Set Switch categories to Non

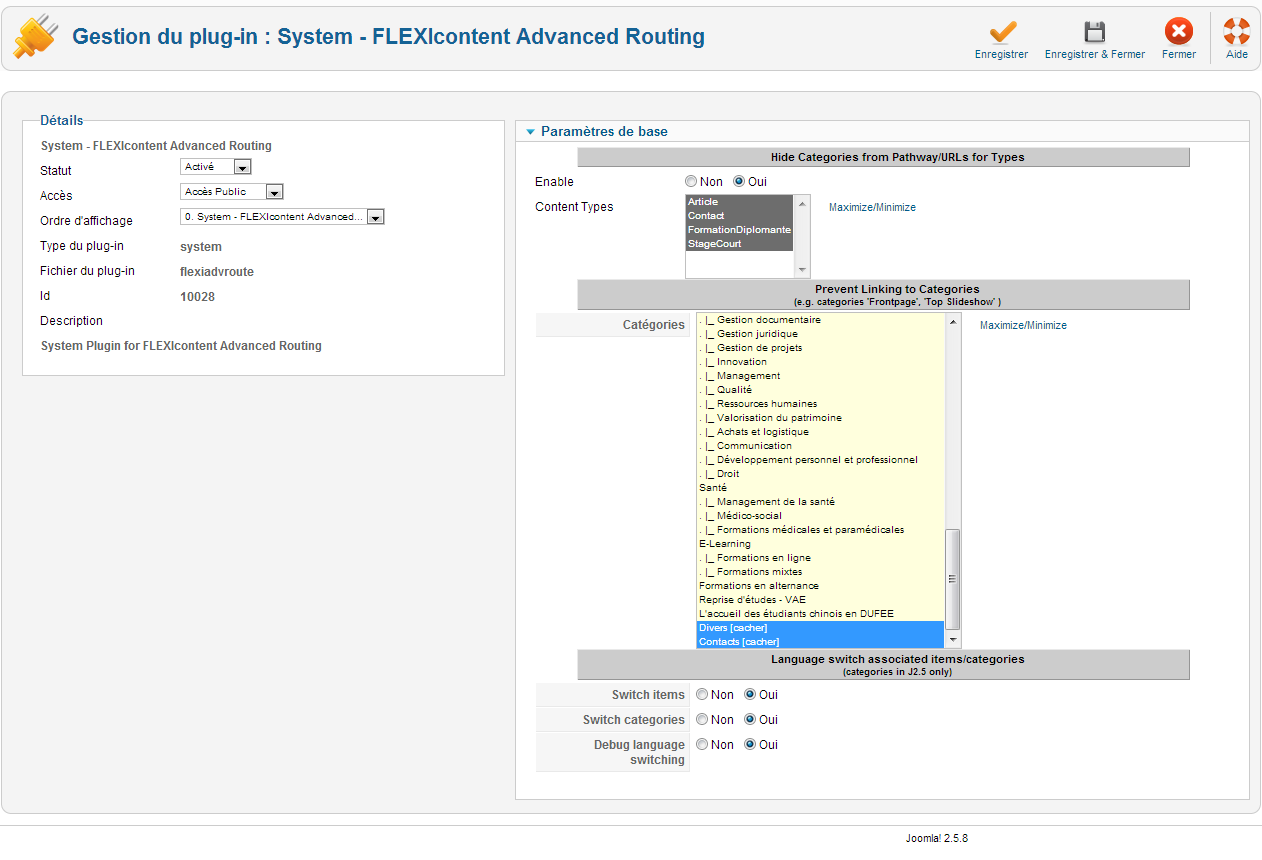click(702, 720)
